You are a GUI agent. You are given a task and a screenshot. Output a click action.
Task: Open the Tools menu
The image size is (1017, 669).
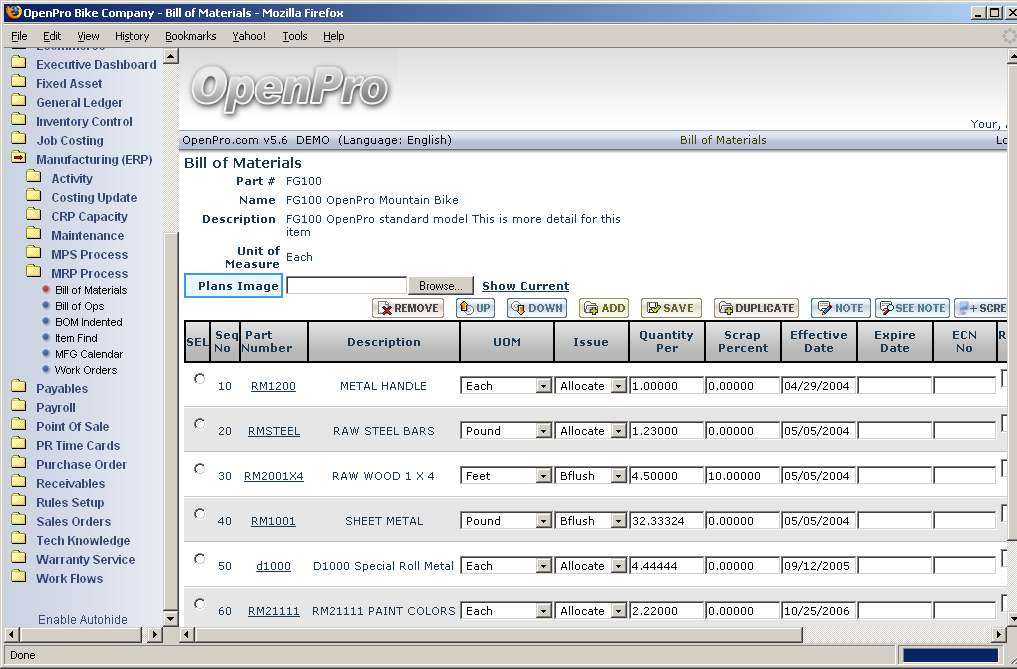pyautogui.click(x=295, y=36)
